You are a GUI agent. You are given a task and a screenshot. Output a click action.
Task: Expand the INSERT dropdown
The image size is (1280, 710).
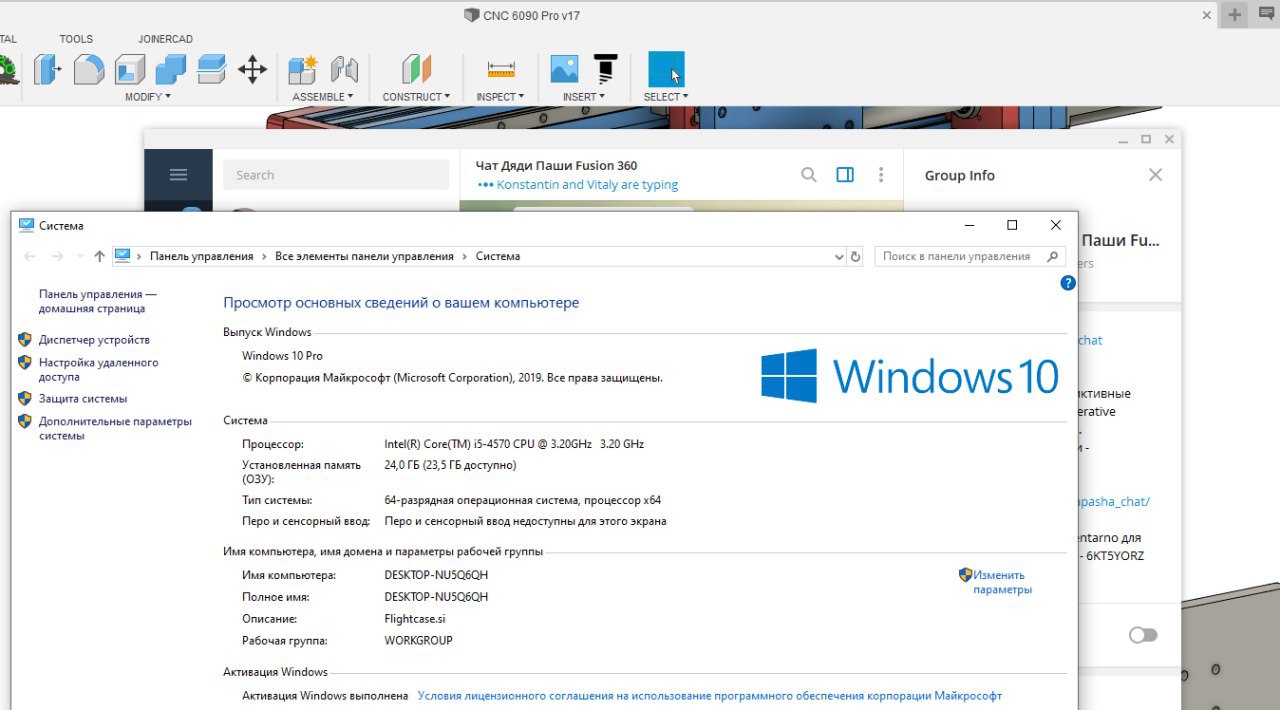click(x=584, y=97)
